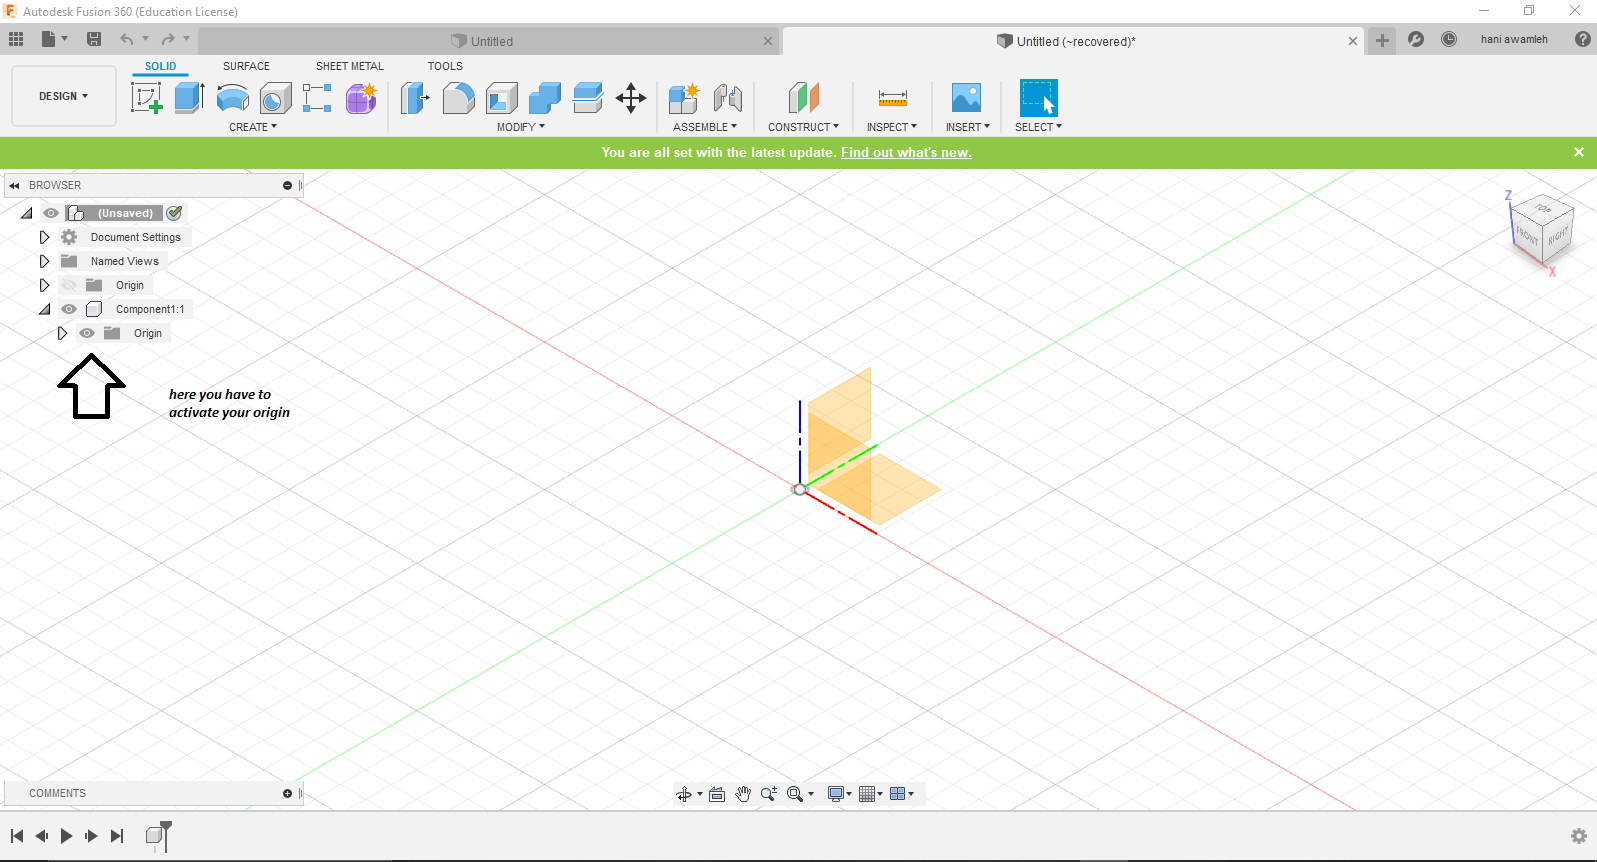Screen dimensions: 1597x862
Task: Select the Look At tool
Action: [x=717, y=794]
